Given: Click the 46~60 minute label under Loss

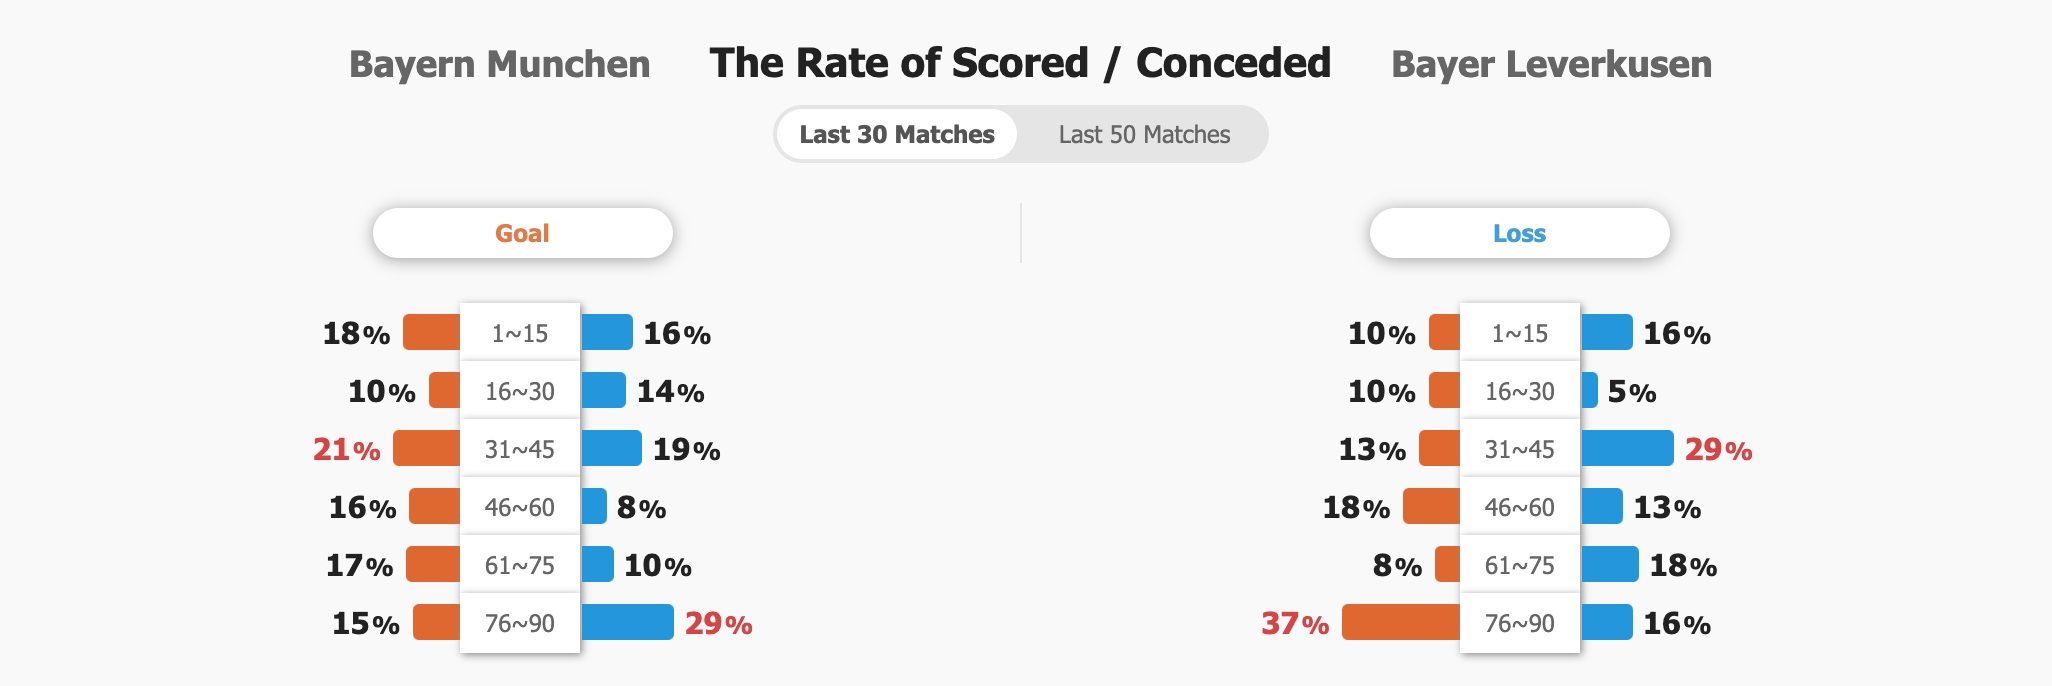Looking at the screenshot, I should 1520,507.
